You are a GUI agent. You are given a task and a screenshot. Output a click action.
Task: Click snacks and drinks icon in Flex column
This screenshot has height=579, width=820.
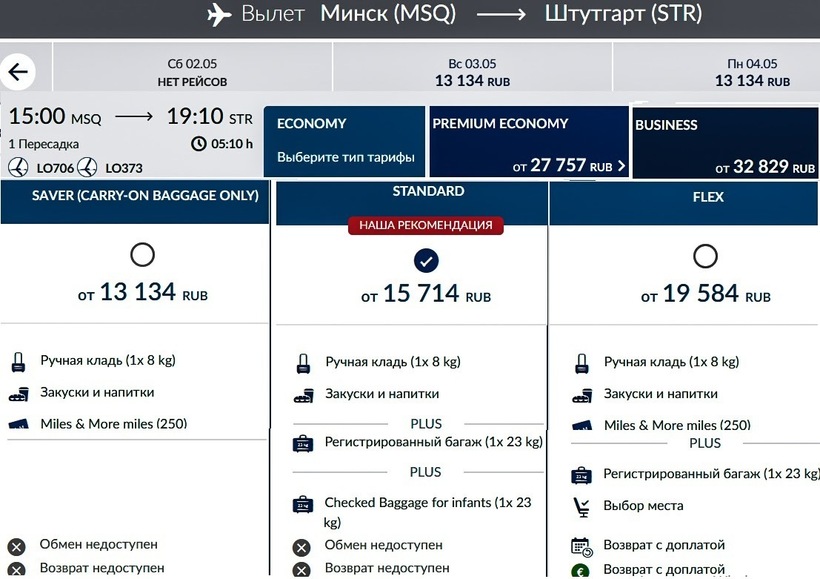(x=582, y=396)
